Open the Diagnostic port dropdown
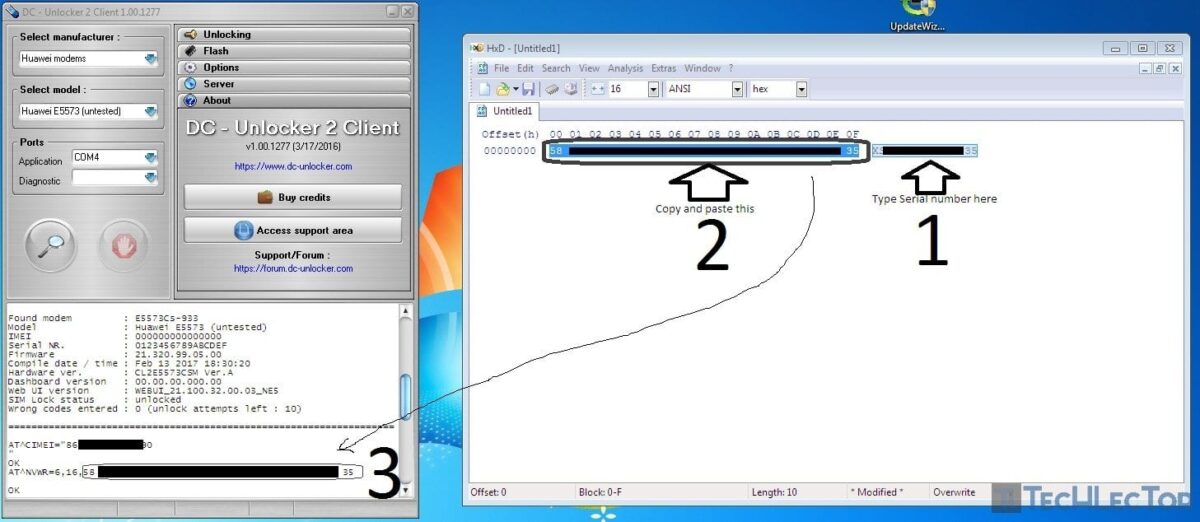1200x522 pixels. click(x=151, y=179)
